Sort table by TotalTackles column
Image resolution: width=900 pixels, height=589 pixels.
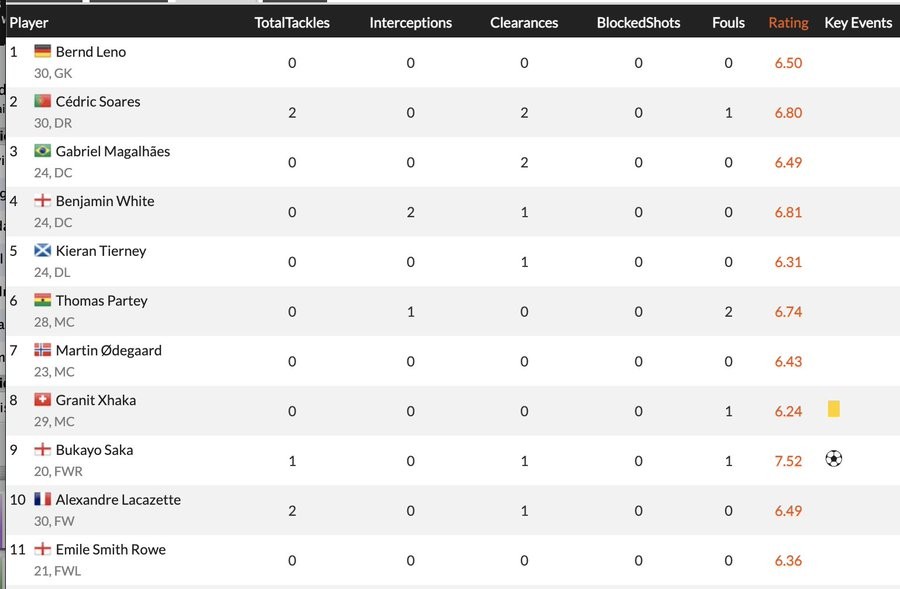(292, 22)
